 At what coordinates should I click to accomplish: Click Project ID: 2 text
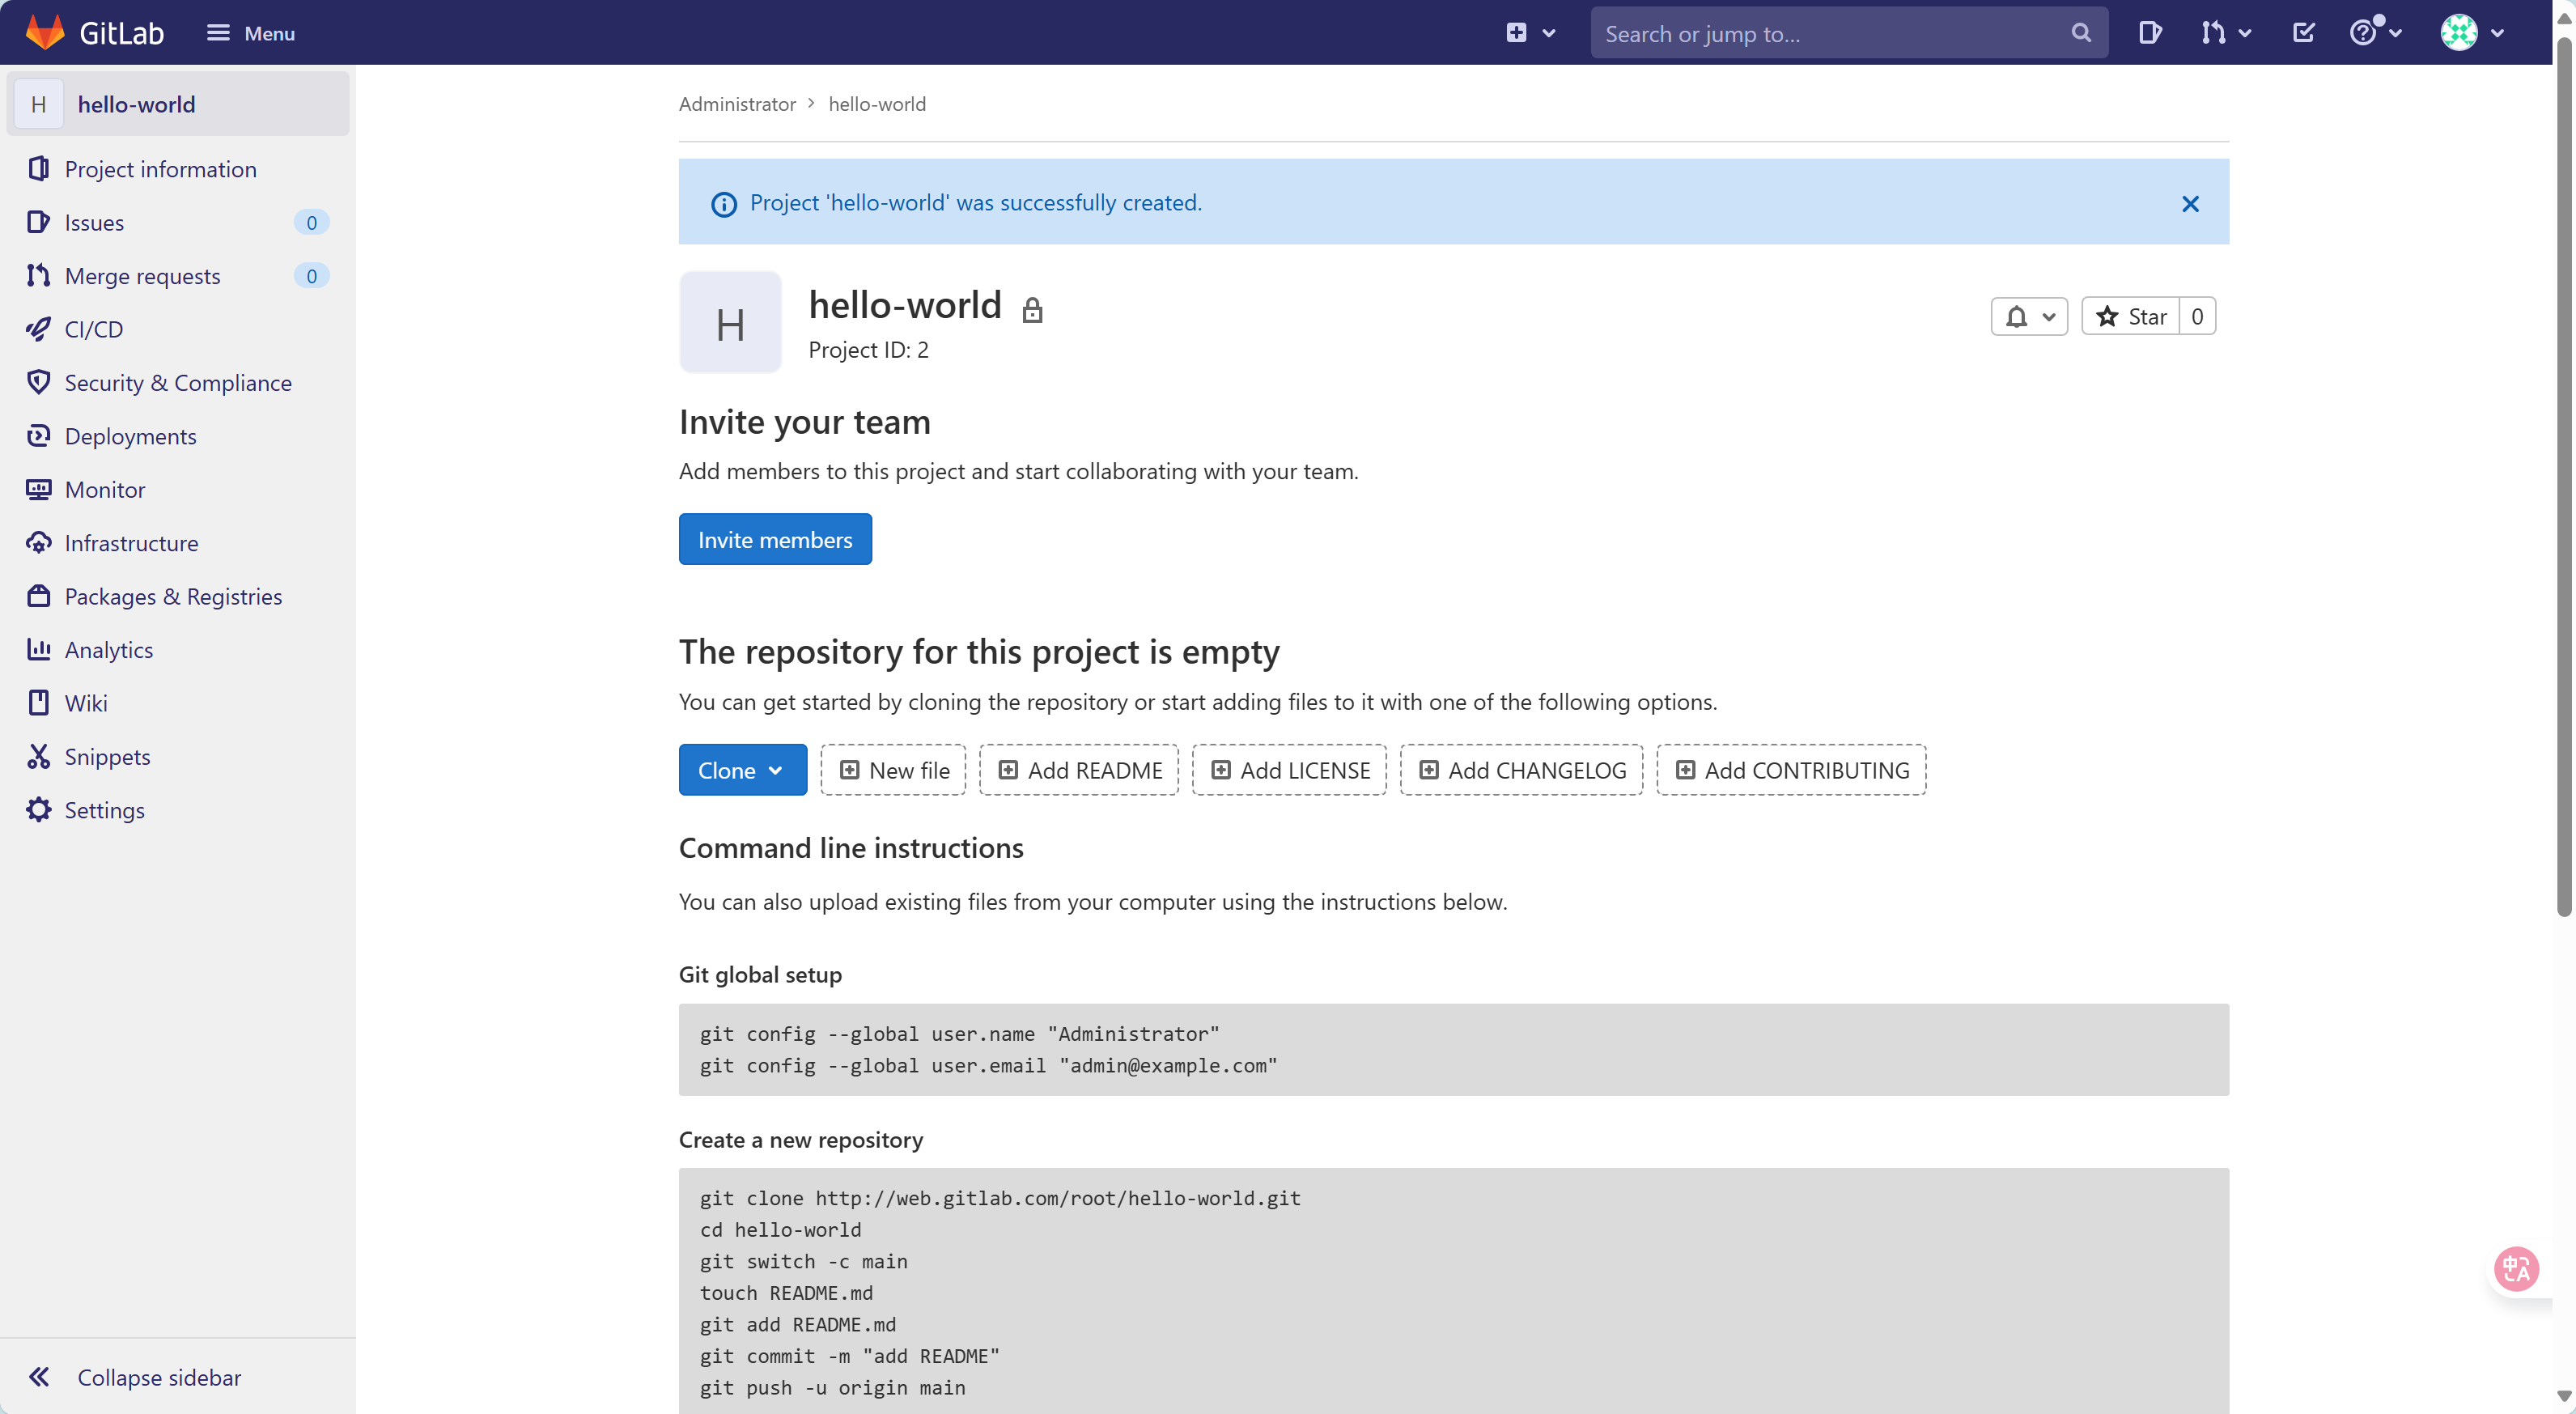click(x=868, y=350)
